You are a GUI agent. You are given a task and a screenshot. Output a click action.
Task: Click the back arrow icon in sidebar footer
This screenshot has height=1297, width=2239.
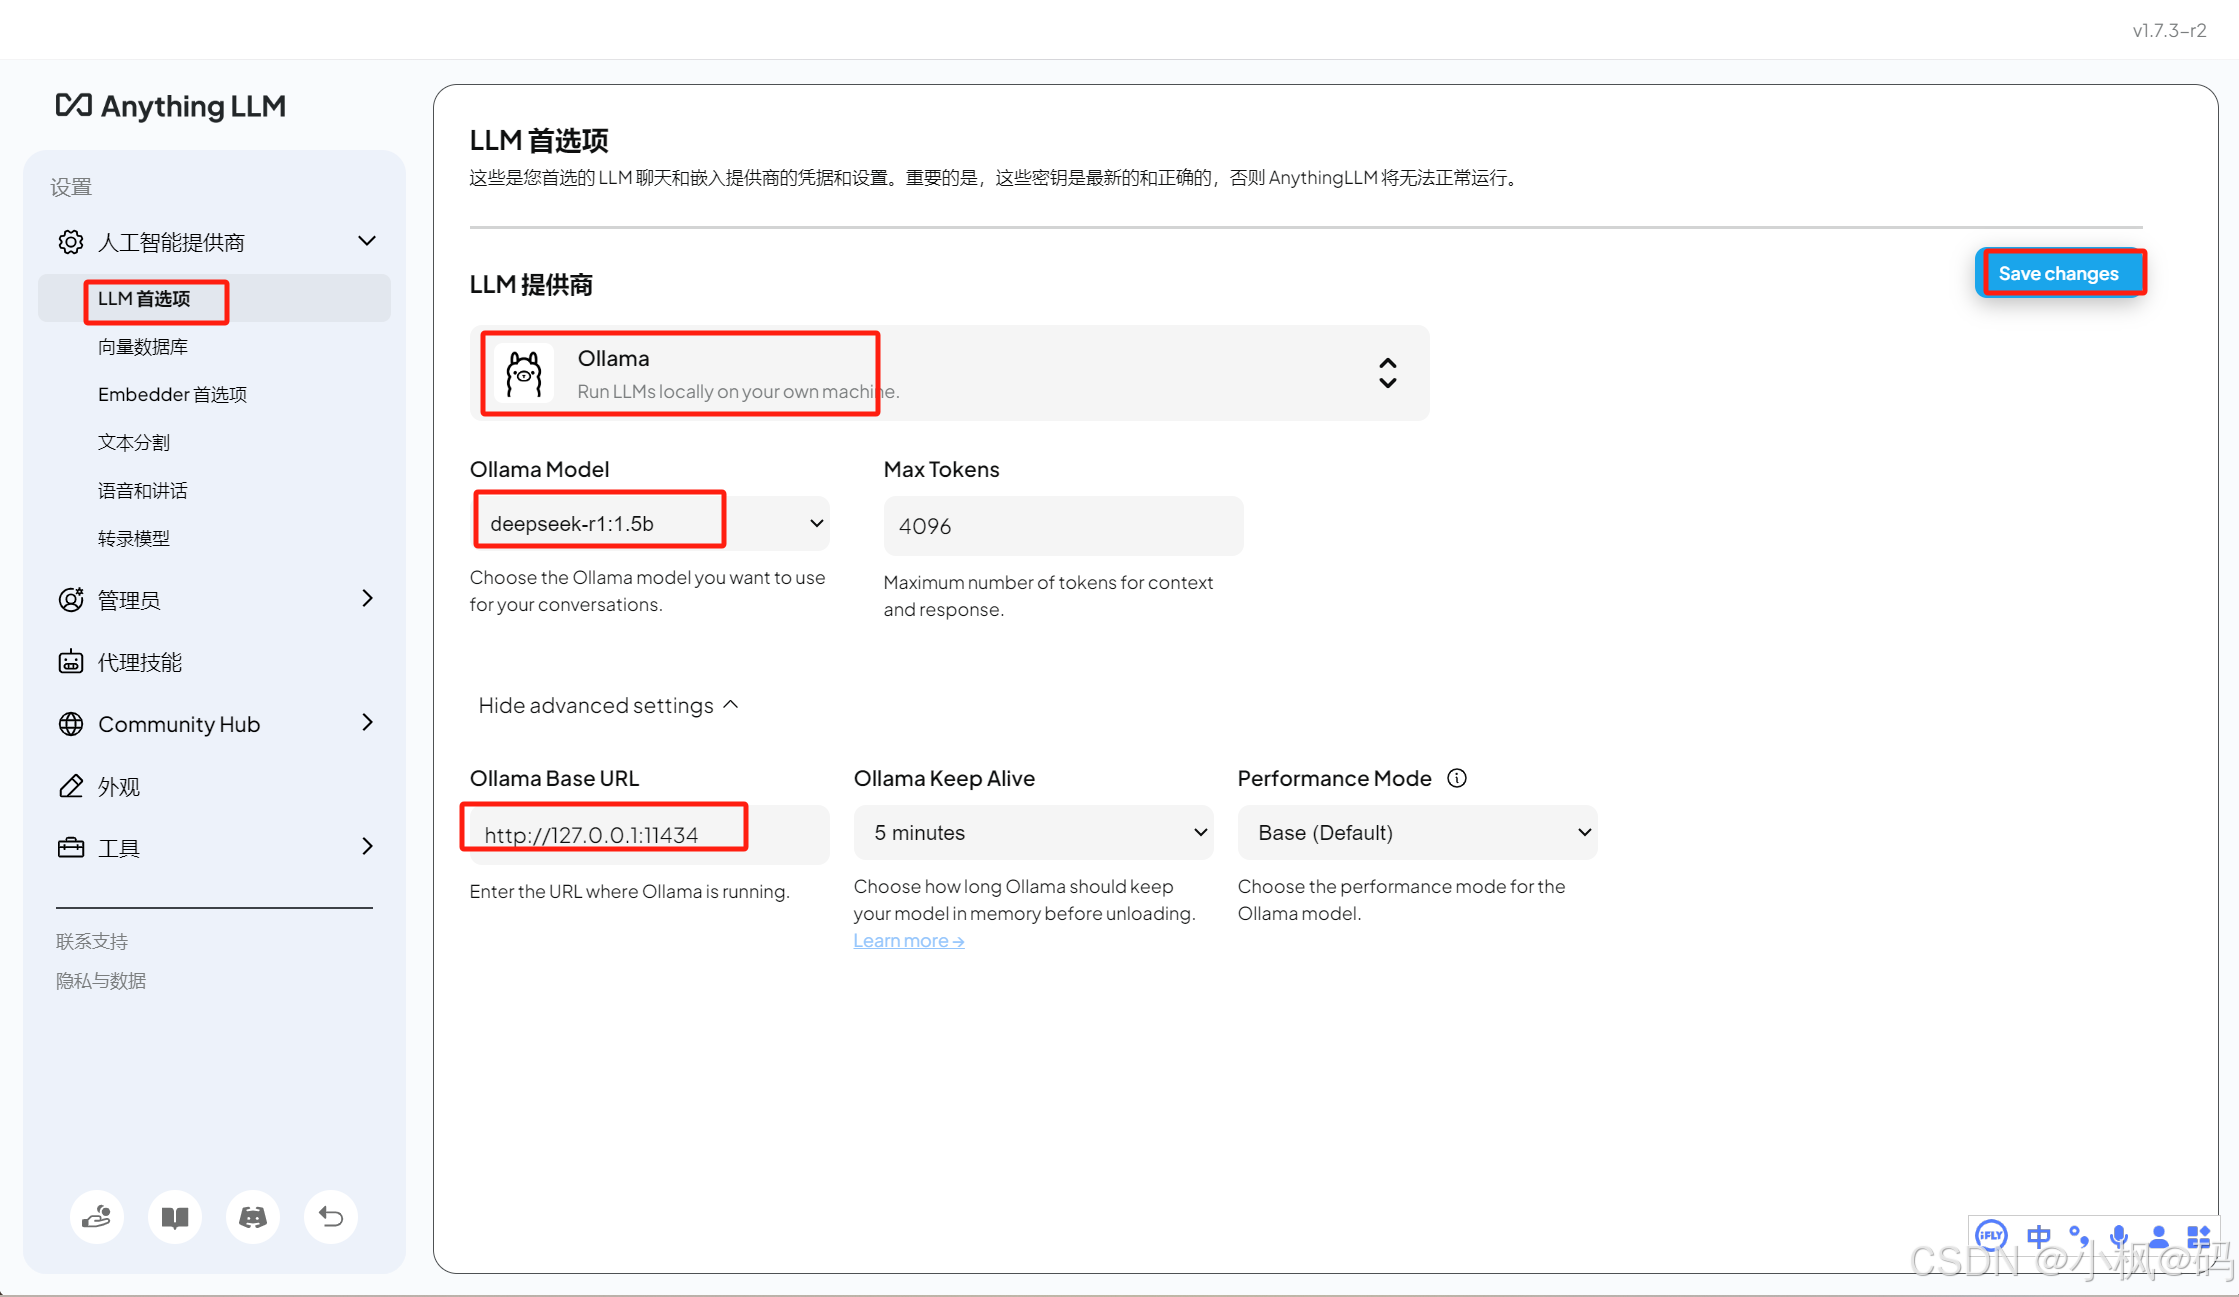point(331,1216)
